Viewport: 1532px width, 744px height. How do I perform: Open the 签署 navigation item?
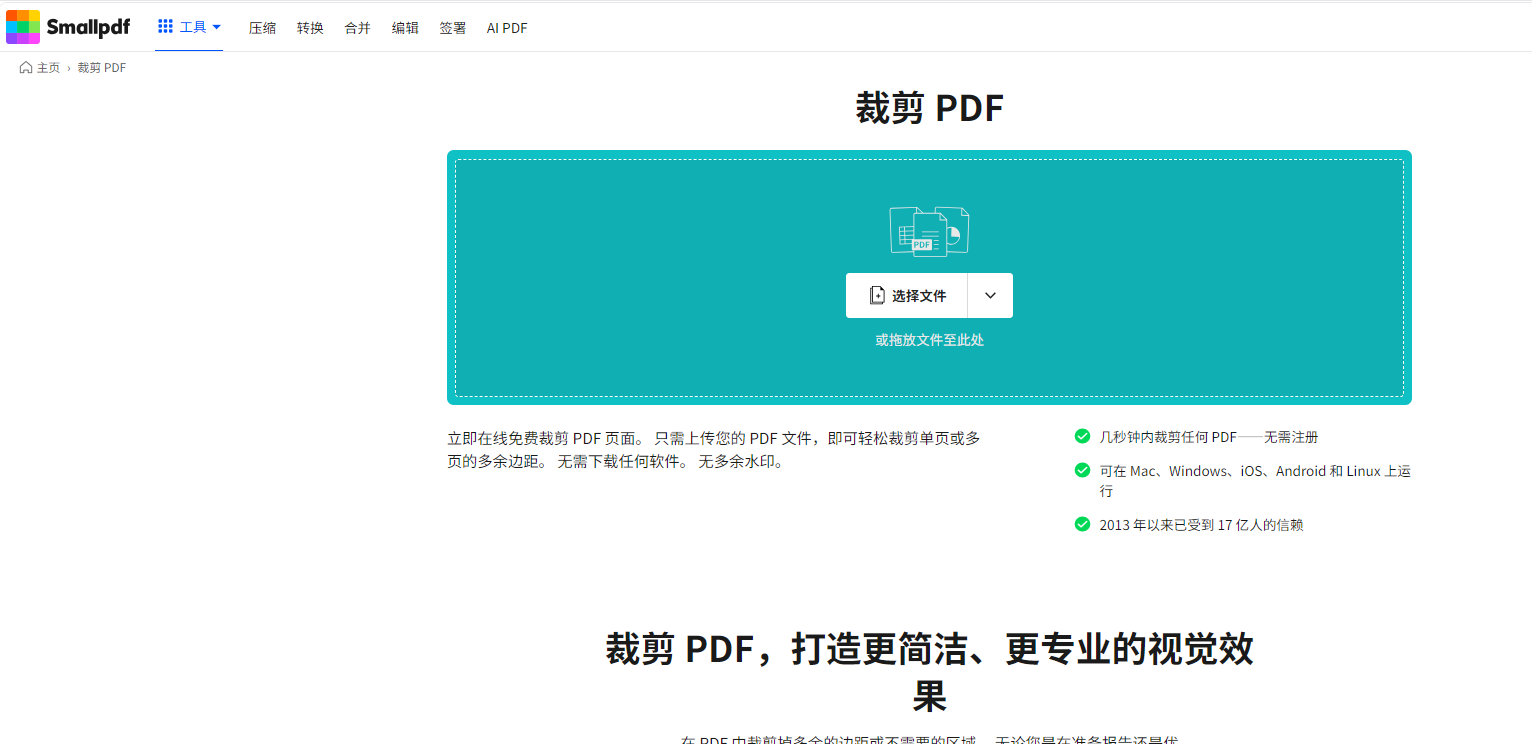coord(453,28)
